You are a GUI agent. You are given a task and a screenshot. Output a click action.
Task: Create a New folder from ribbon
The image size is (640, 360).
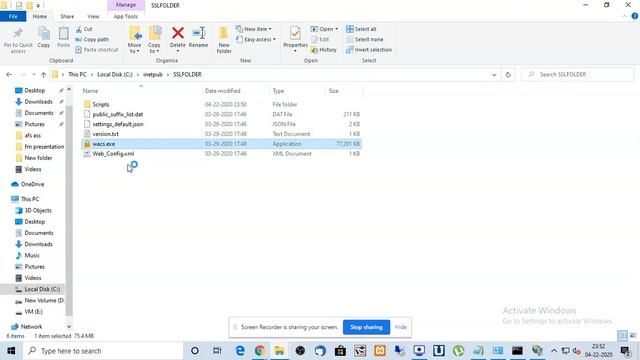click(x=224, y=40)
